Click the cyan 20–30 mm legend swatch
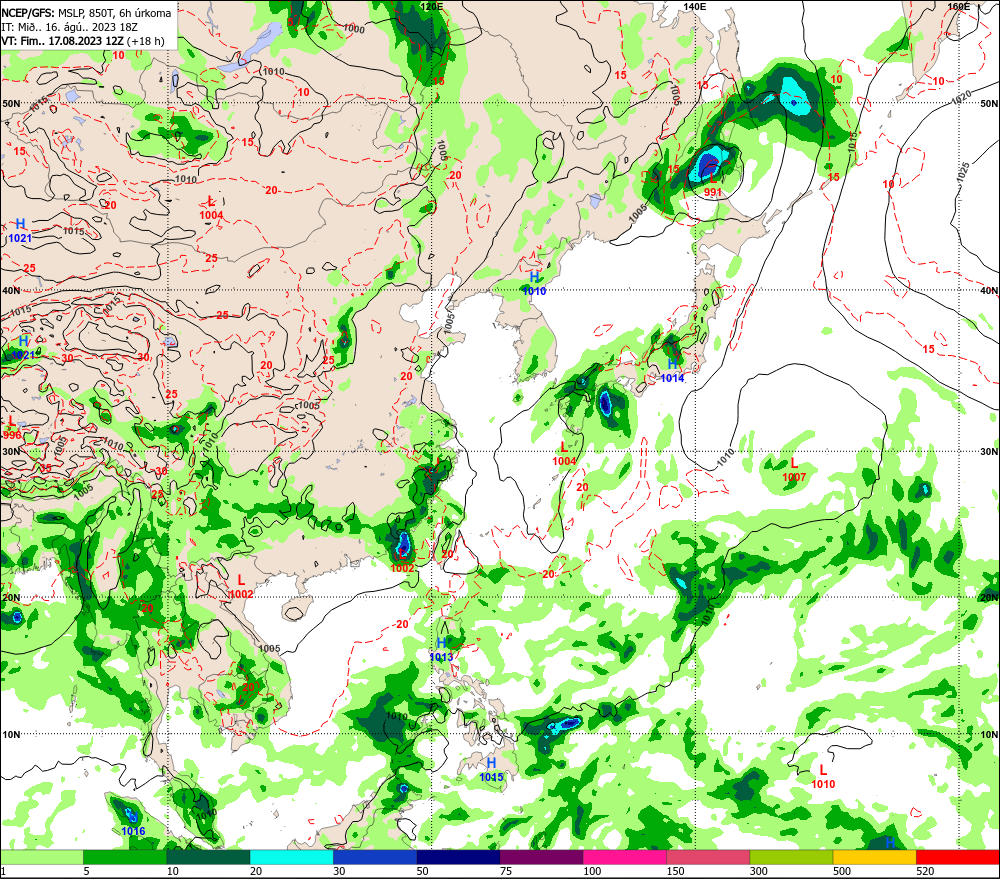The image size is (1000, 879). tap(291, 857)
